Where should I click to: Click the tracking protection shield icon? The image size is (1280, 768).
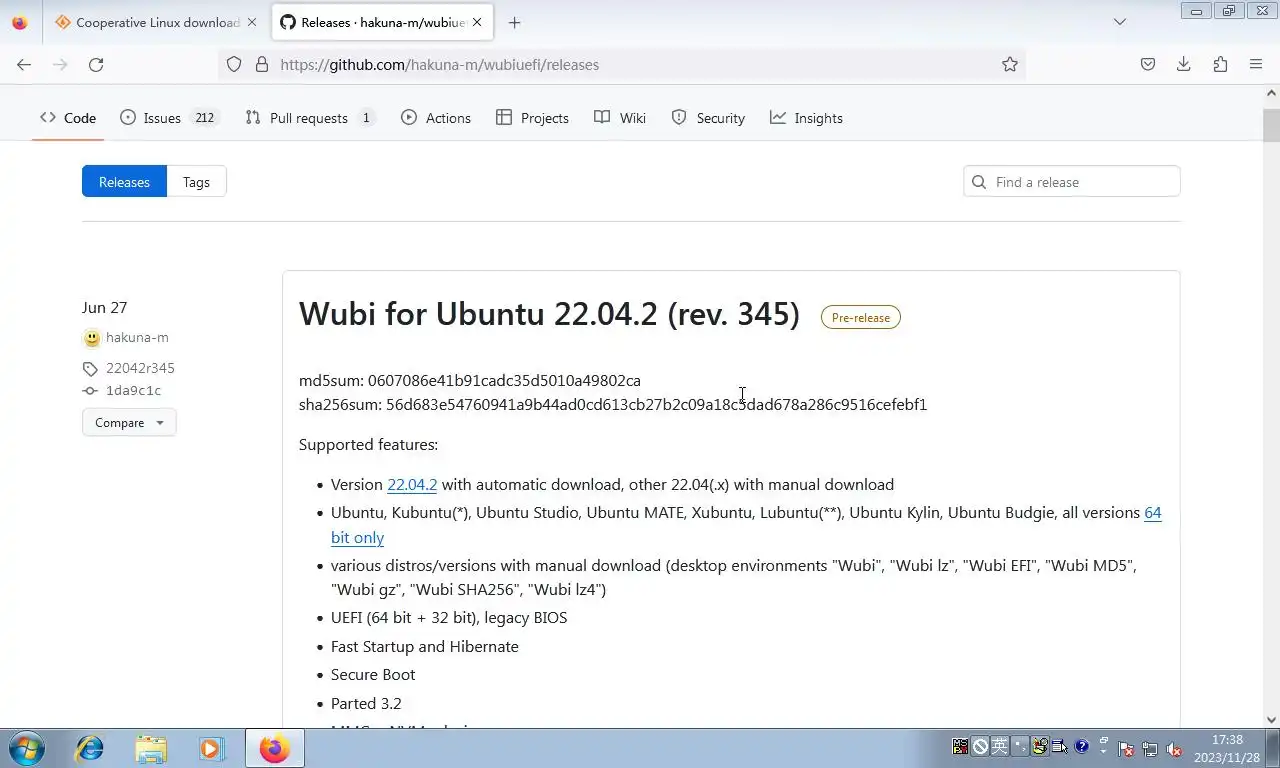[x=234, y=64]
